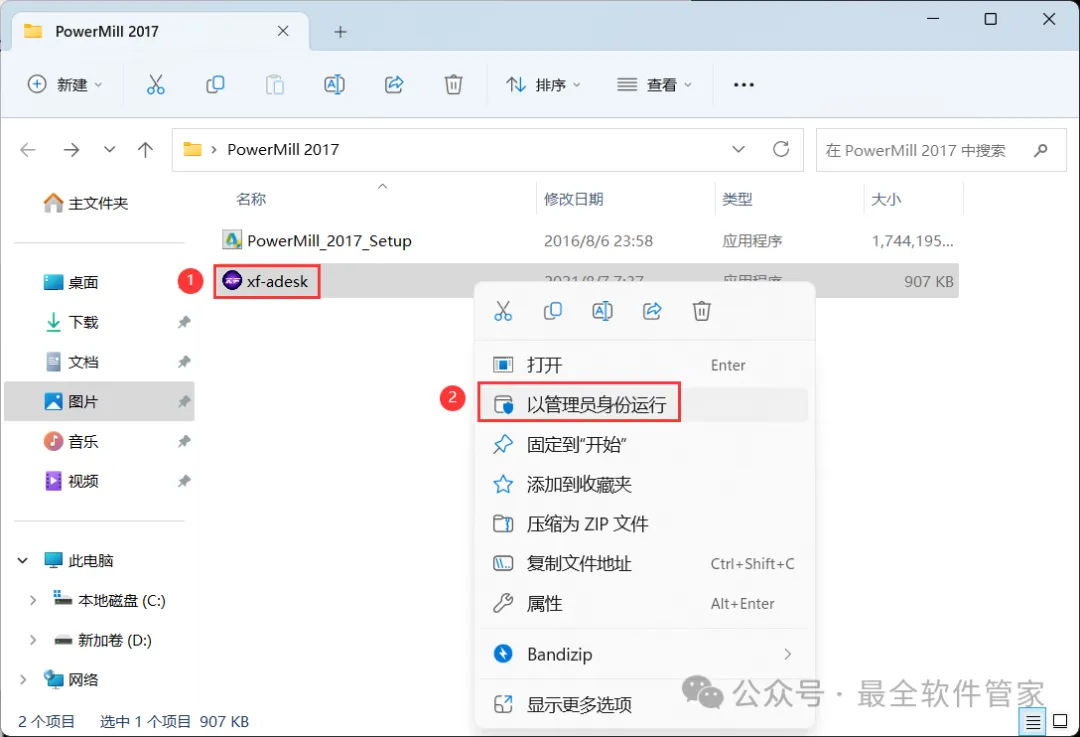Screen dimensions: 1080x737
Task: Select 压缩为 ZIP 文件 in the context menu
Action: (643, 524)
